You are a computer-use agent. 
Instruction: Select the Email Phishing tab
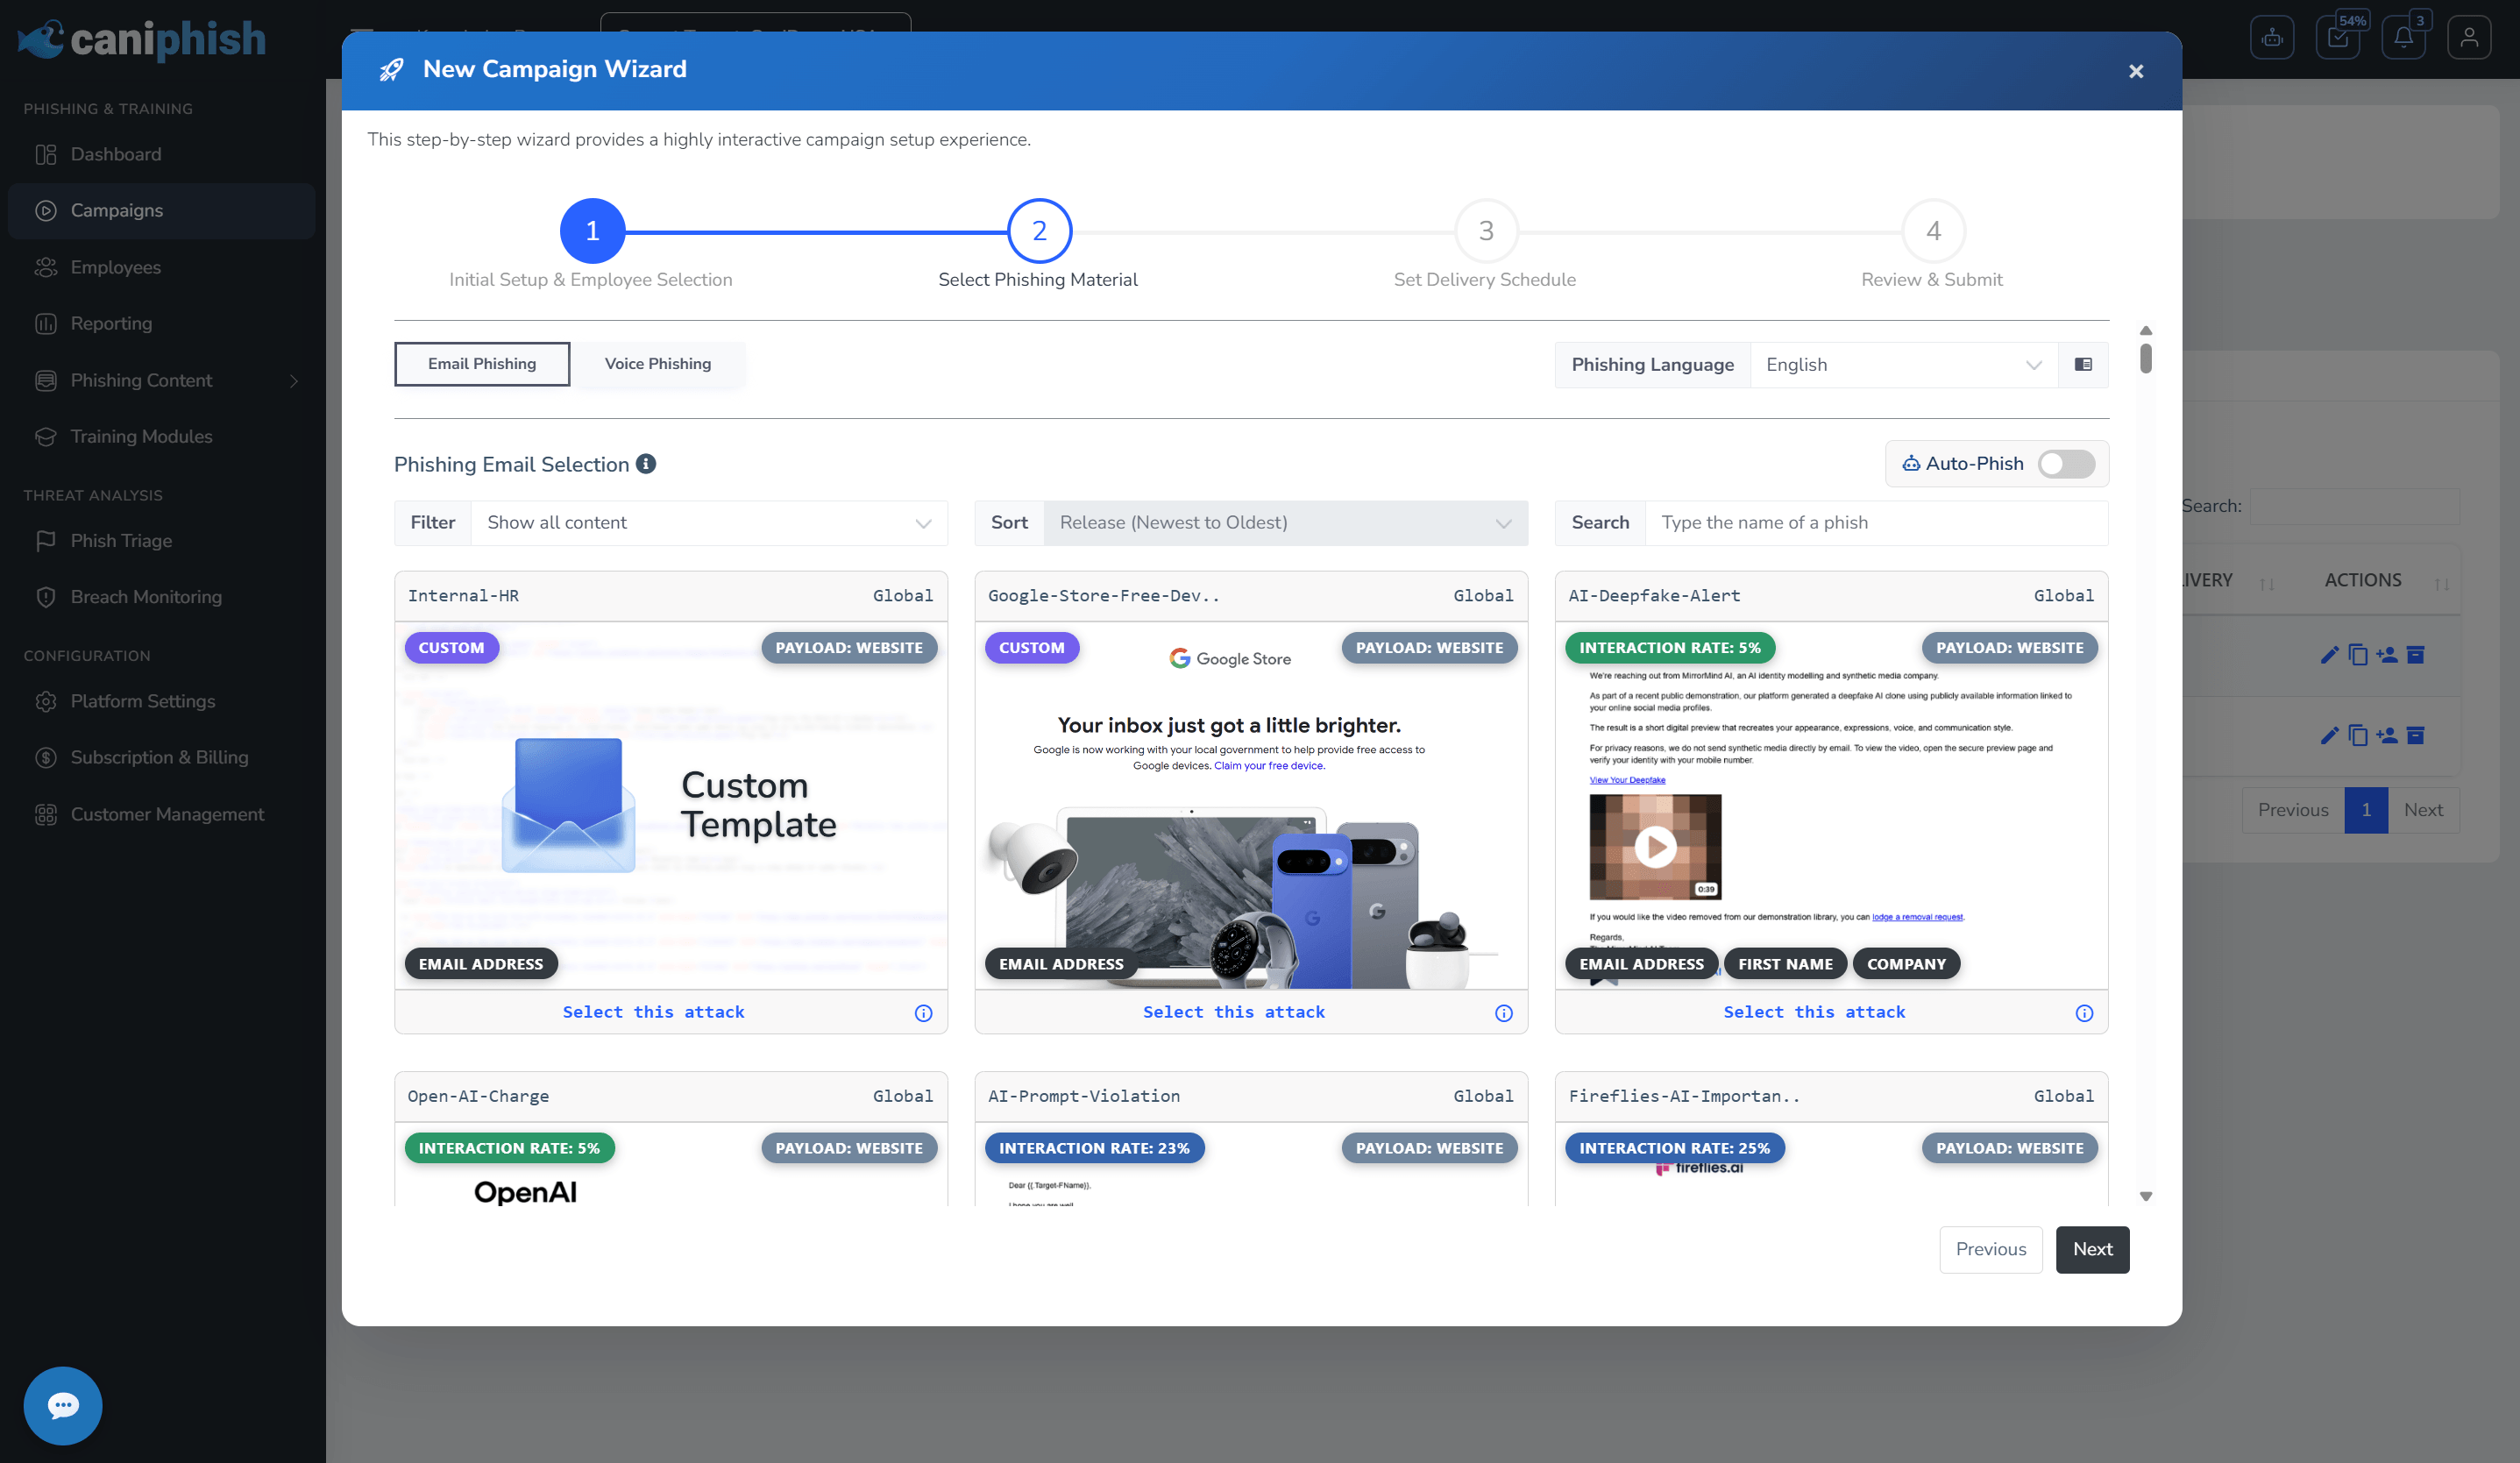tap(482, 364)
